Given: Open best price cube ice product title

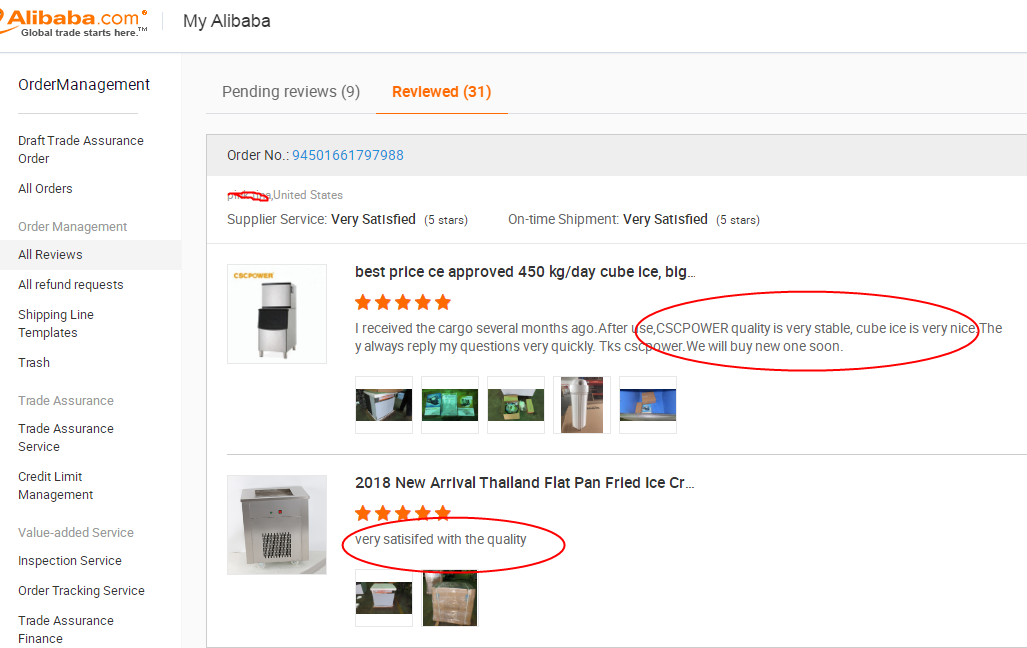Looking at the screenshot, I should tap(525, 272).
